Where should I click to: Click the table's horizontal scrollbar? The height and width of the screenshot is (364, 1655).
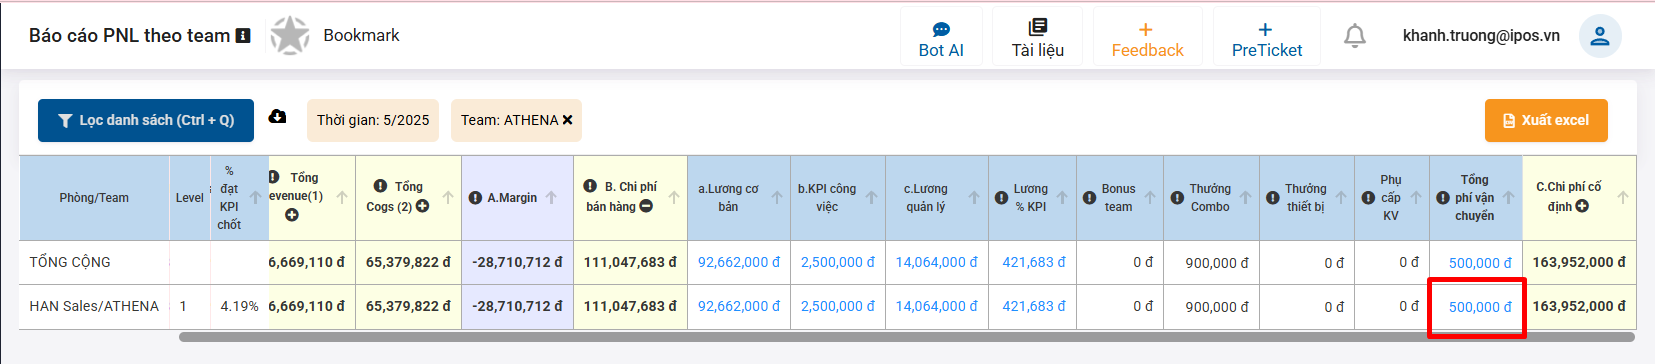pos(907,337)
